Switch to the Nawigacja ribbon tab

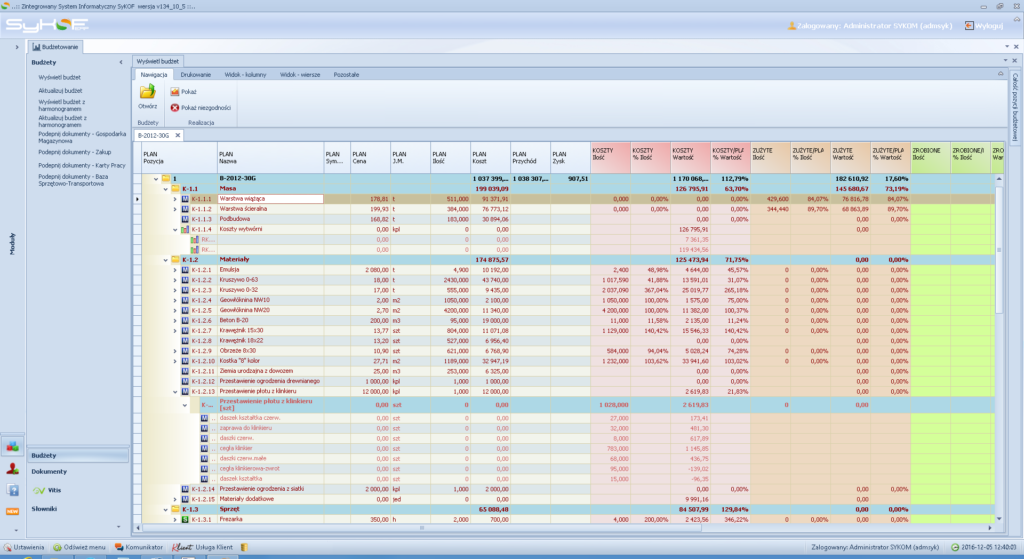(154, 74)
